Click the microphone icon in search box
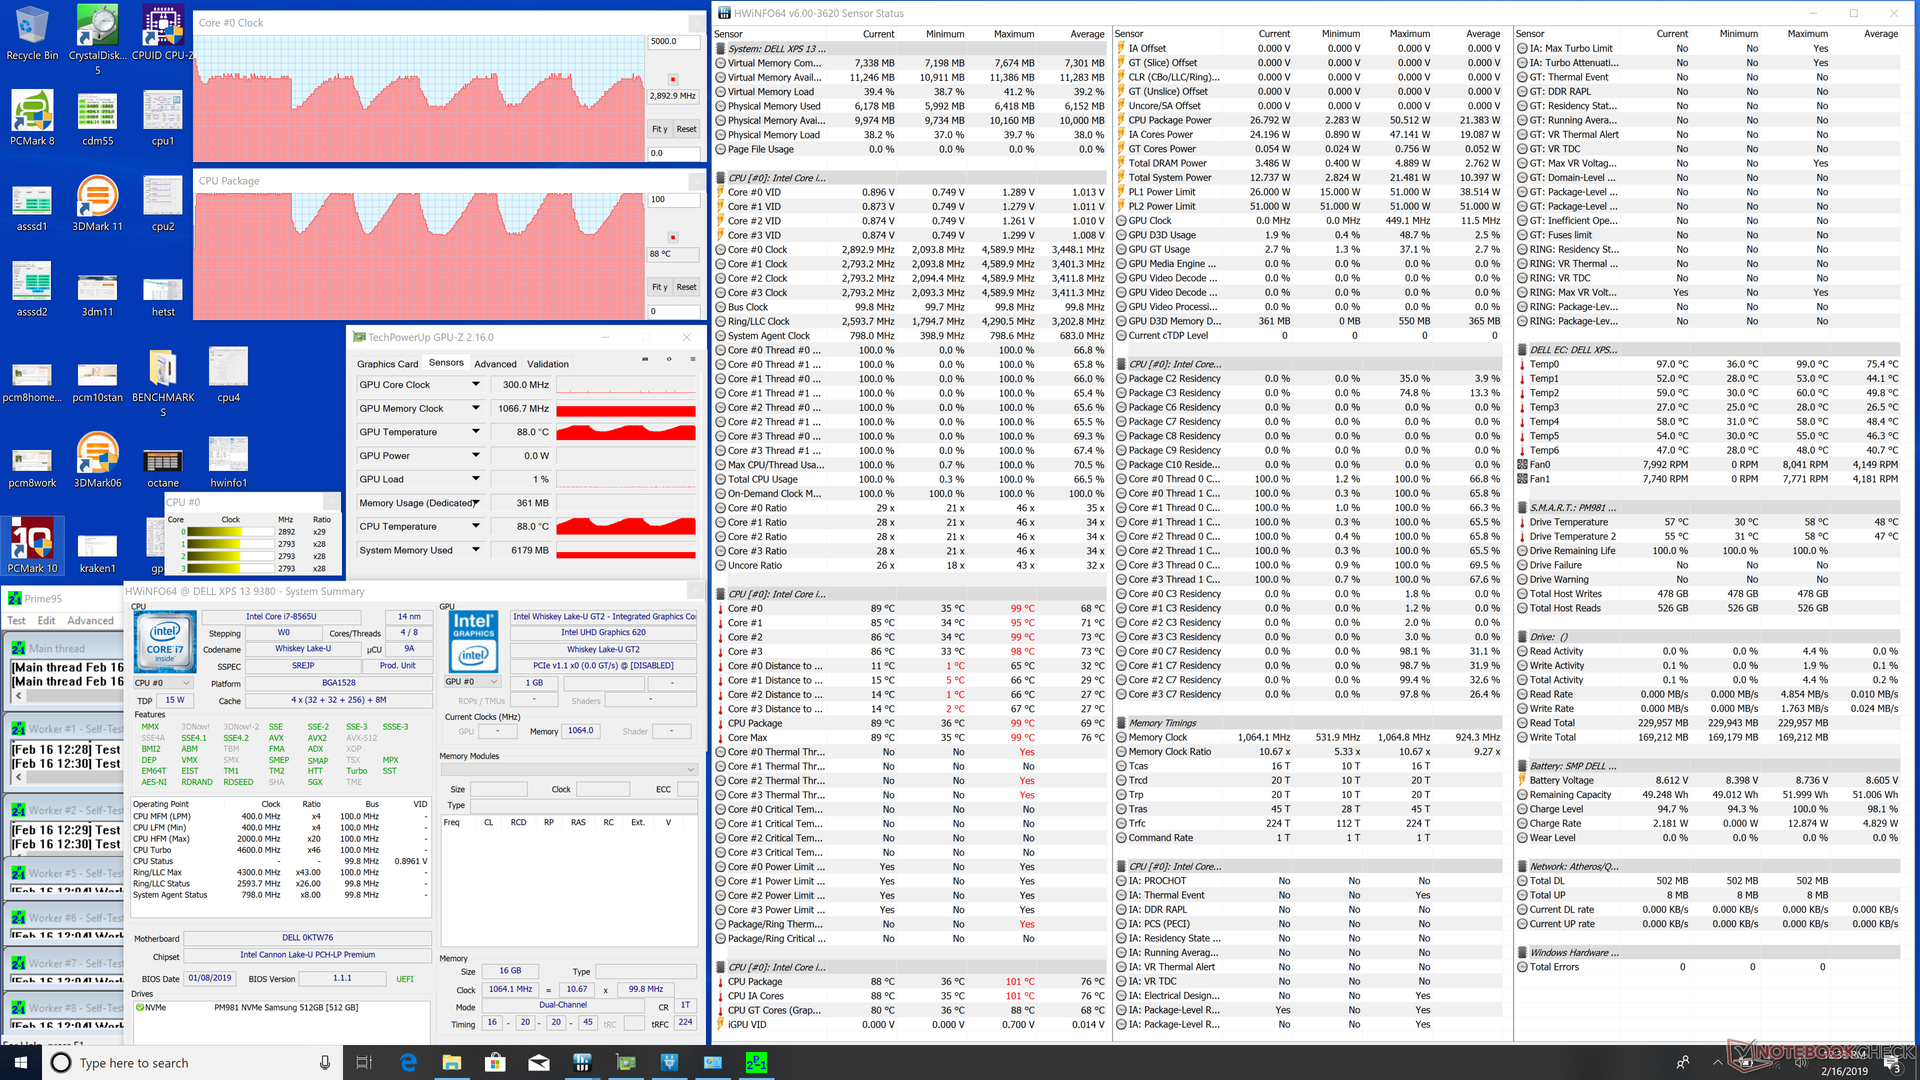The width and height of the screenshot is (1920, 1080). tap(324, 1063)
